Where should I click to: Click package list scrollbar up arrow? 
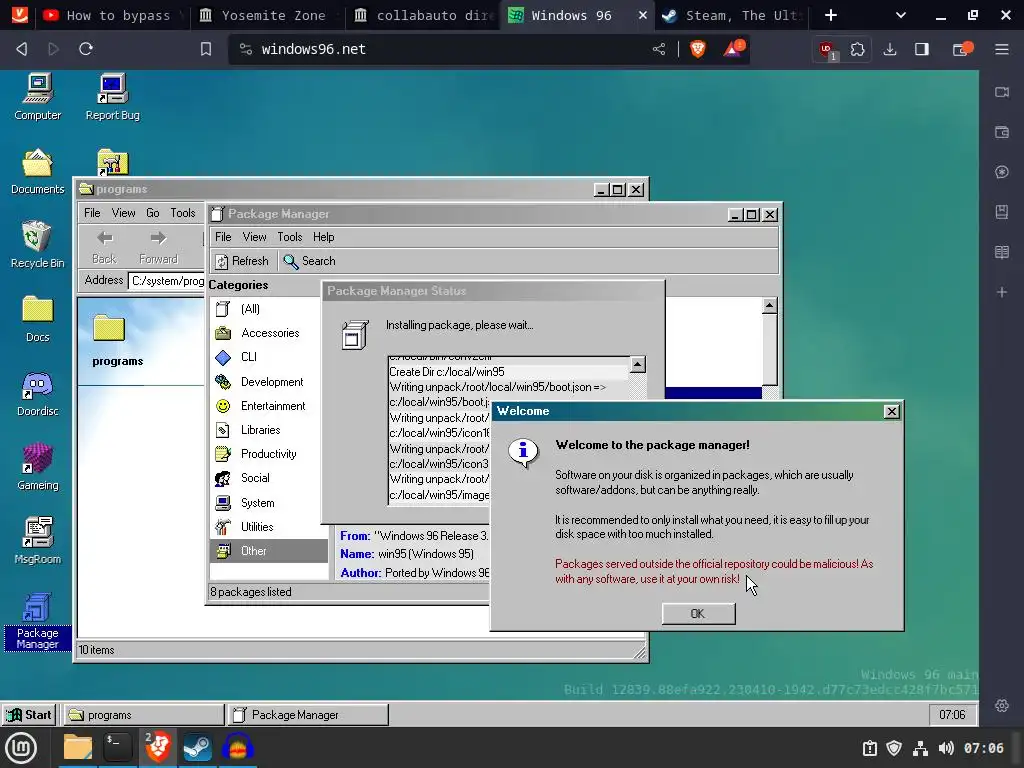[x=769, y=306]
